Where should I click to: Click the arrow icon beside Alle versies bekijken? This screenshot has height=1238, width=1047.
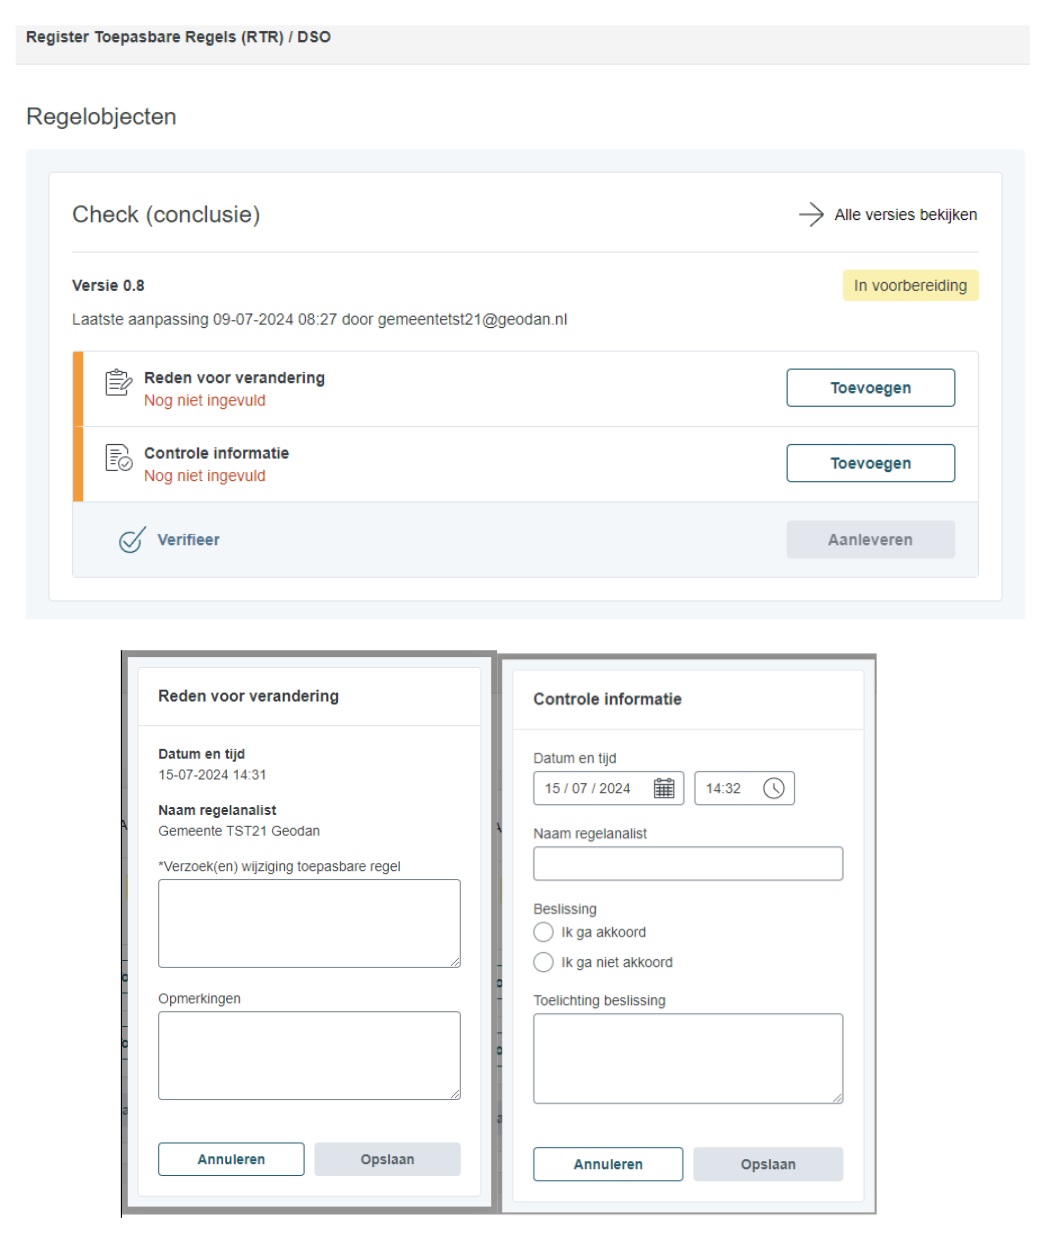(811, 214)
